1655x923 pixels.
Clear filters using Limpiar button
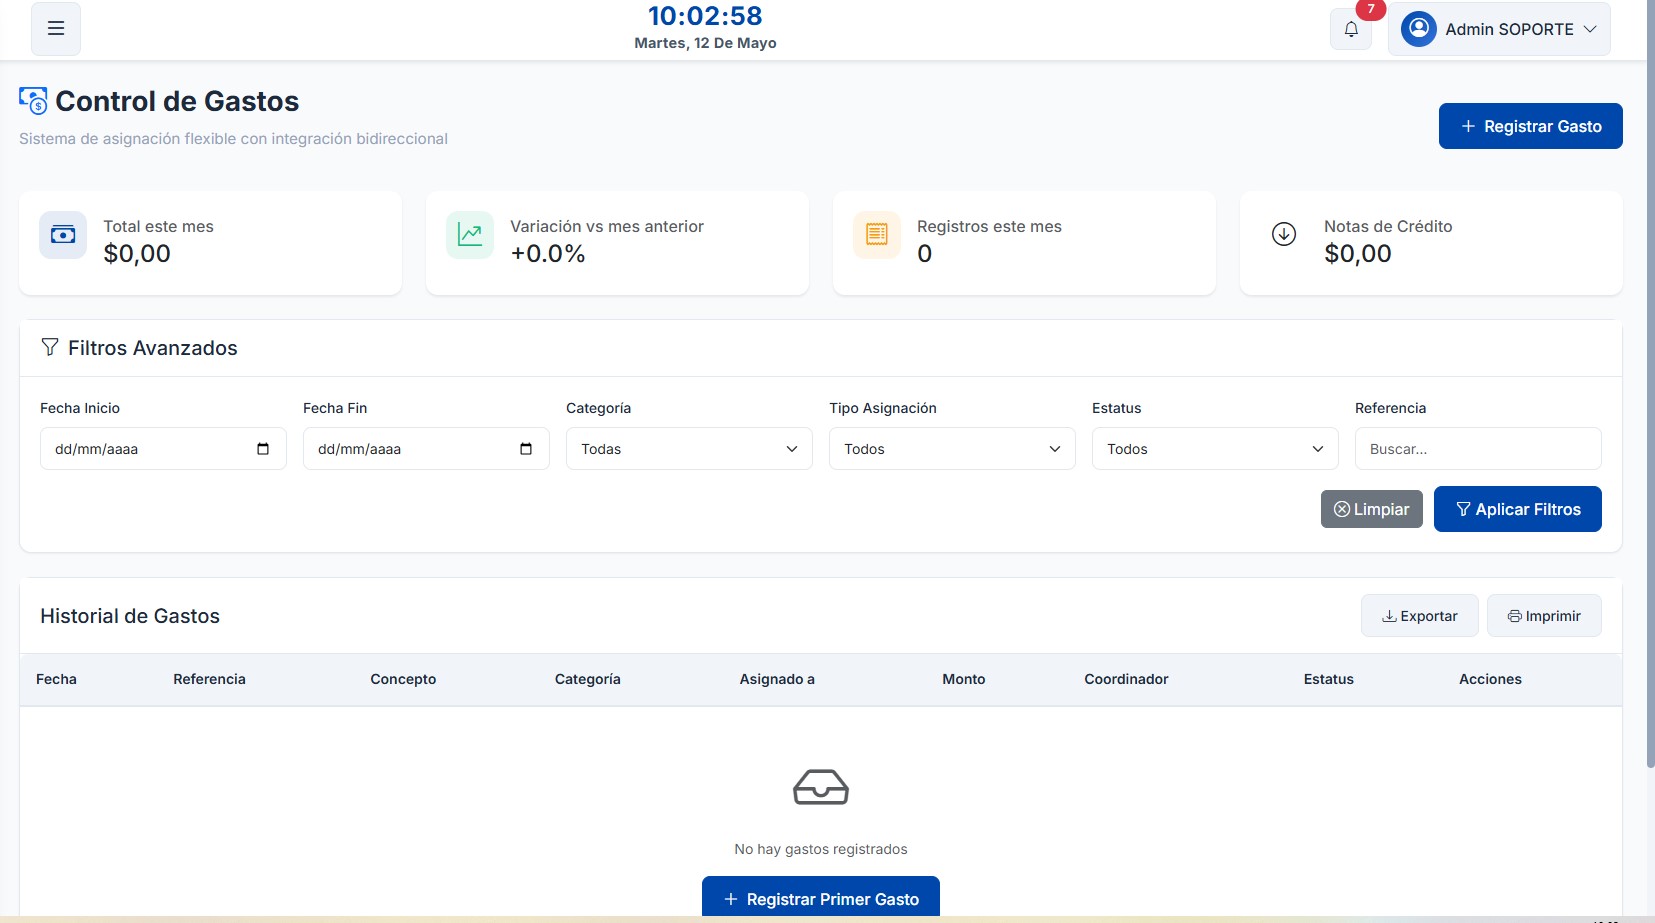click(1372, 509)
